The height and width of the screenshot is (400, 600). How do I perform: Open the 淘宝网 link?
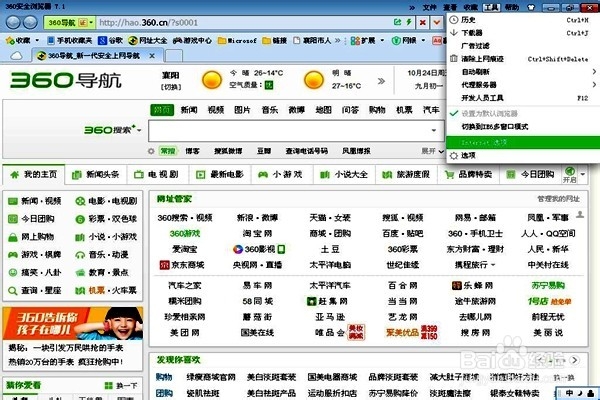point(257,233)
